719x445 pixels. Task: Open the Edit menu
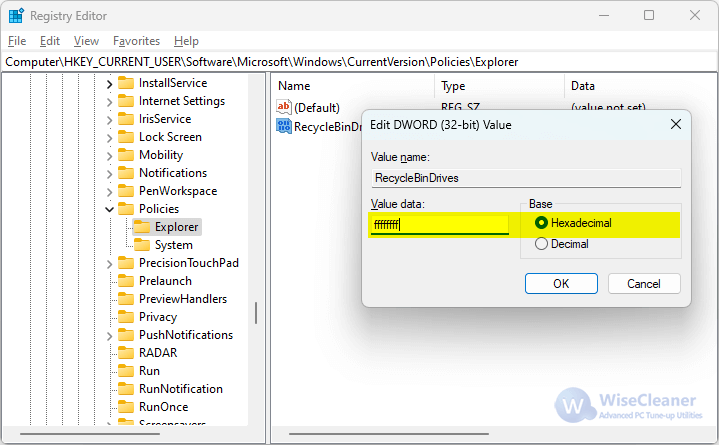pos(50,41)
